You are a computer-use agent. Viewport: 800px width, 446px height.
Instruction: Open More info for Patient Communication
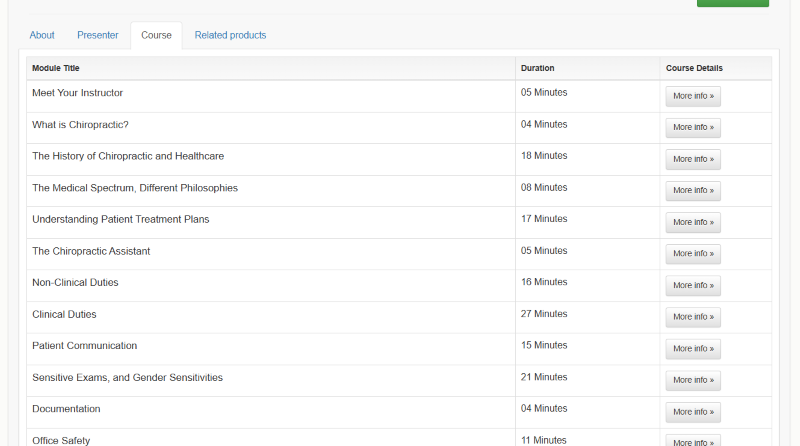[693, 349]
